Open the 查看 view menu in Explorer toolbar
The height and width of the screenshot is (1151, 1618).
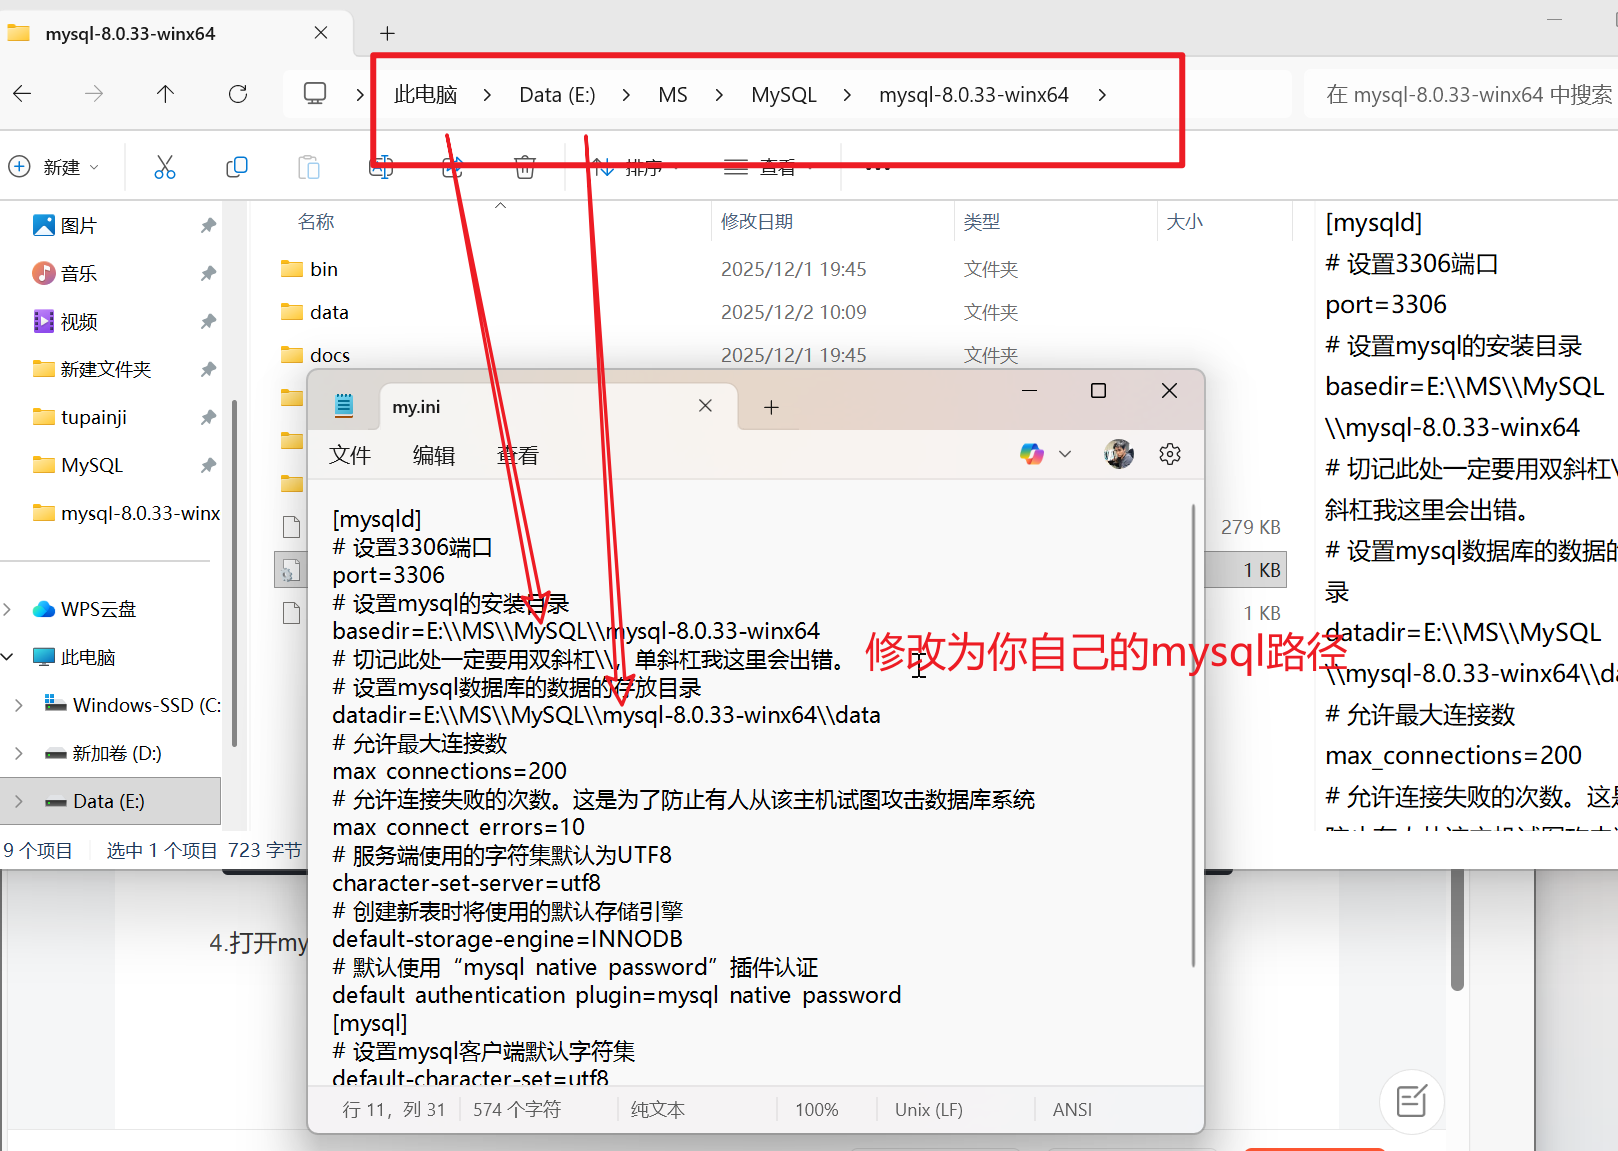[768, 167]
